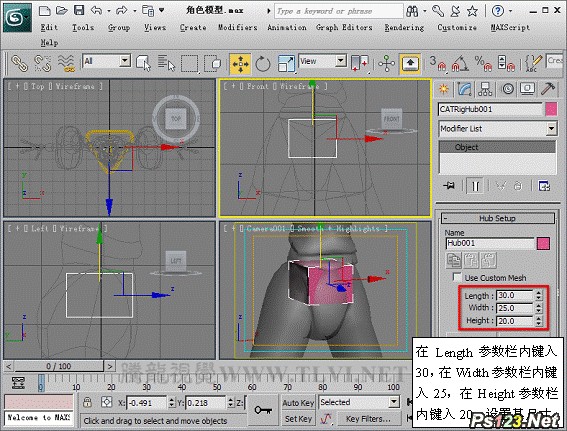Switch to the Hierarchy command panel tab

click(485, 89)
